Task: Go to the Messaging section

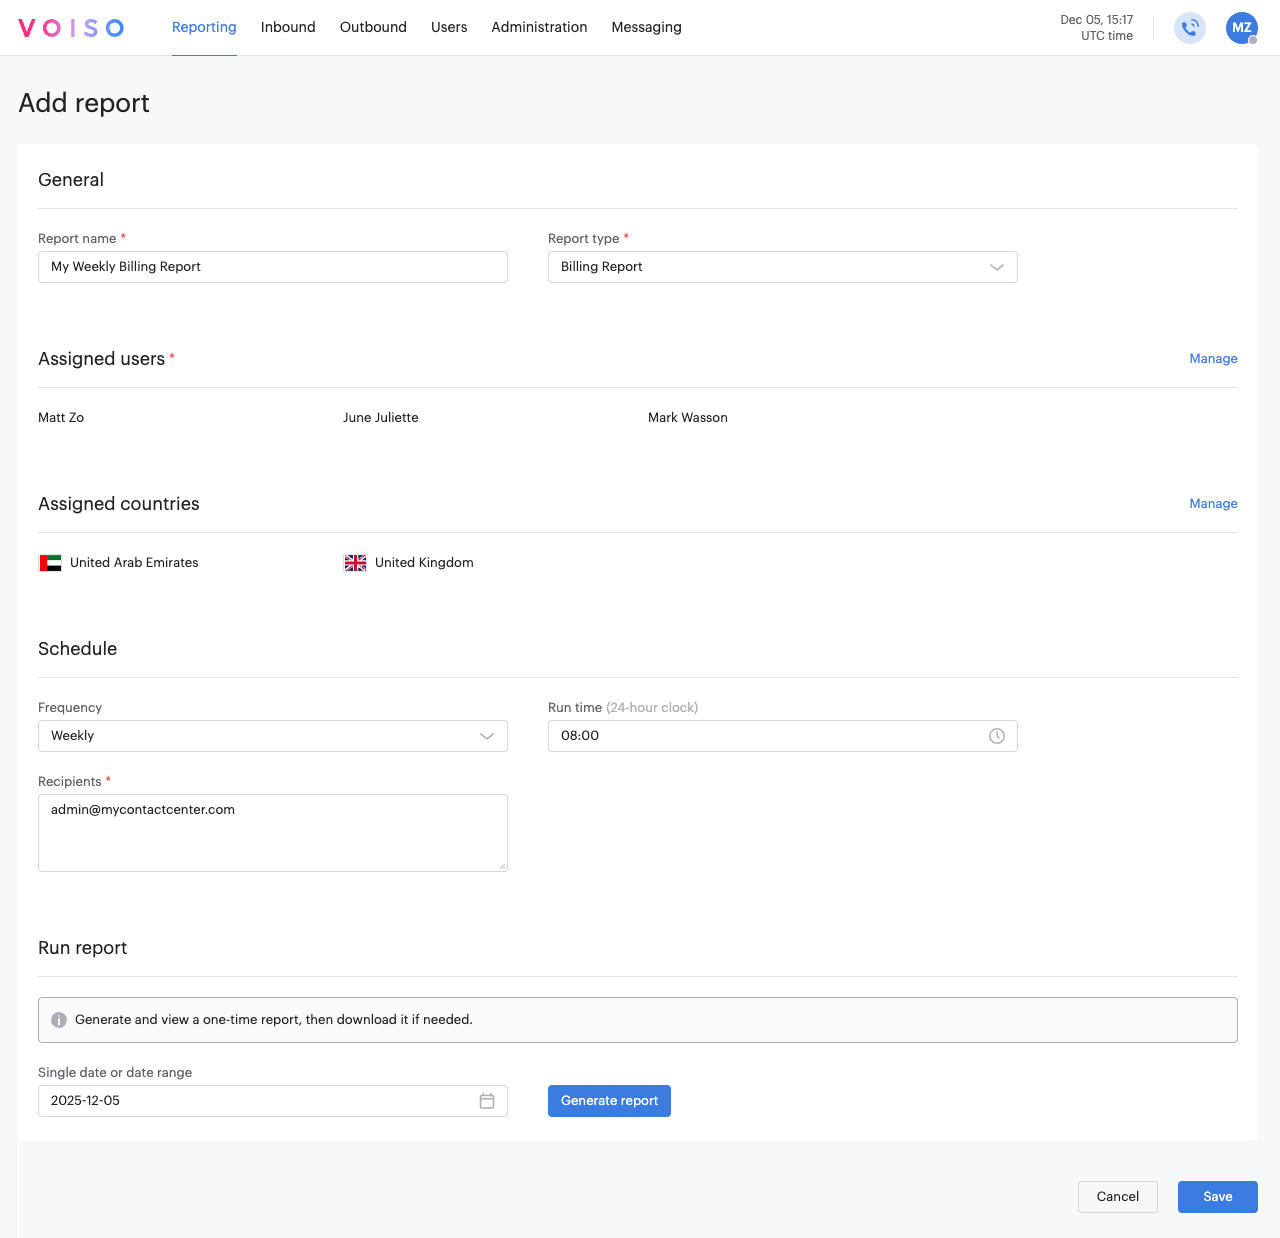Action: tap(646, 27)
